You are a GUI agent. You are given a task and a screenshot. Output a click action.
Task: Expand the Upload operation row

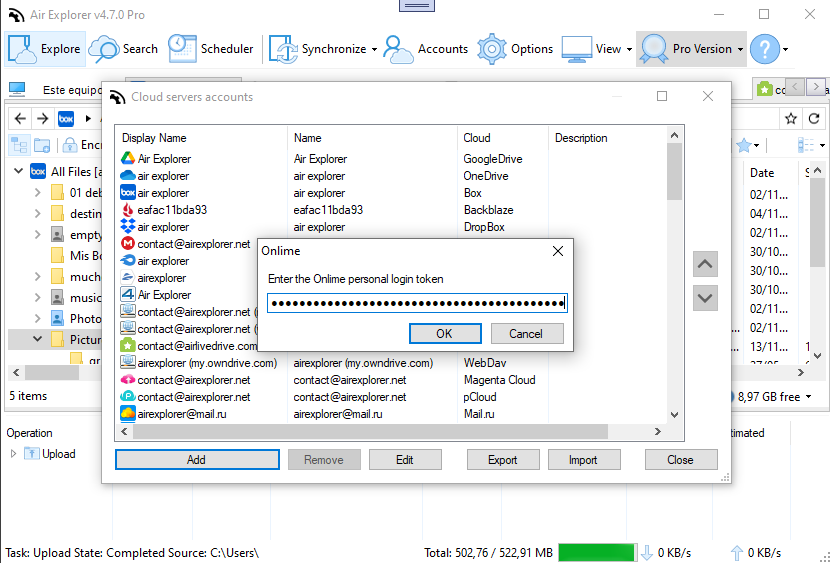coord(14,454)
